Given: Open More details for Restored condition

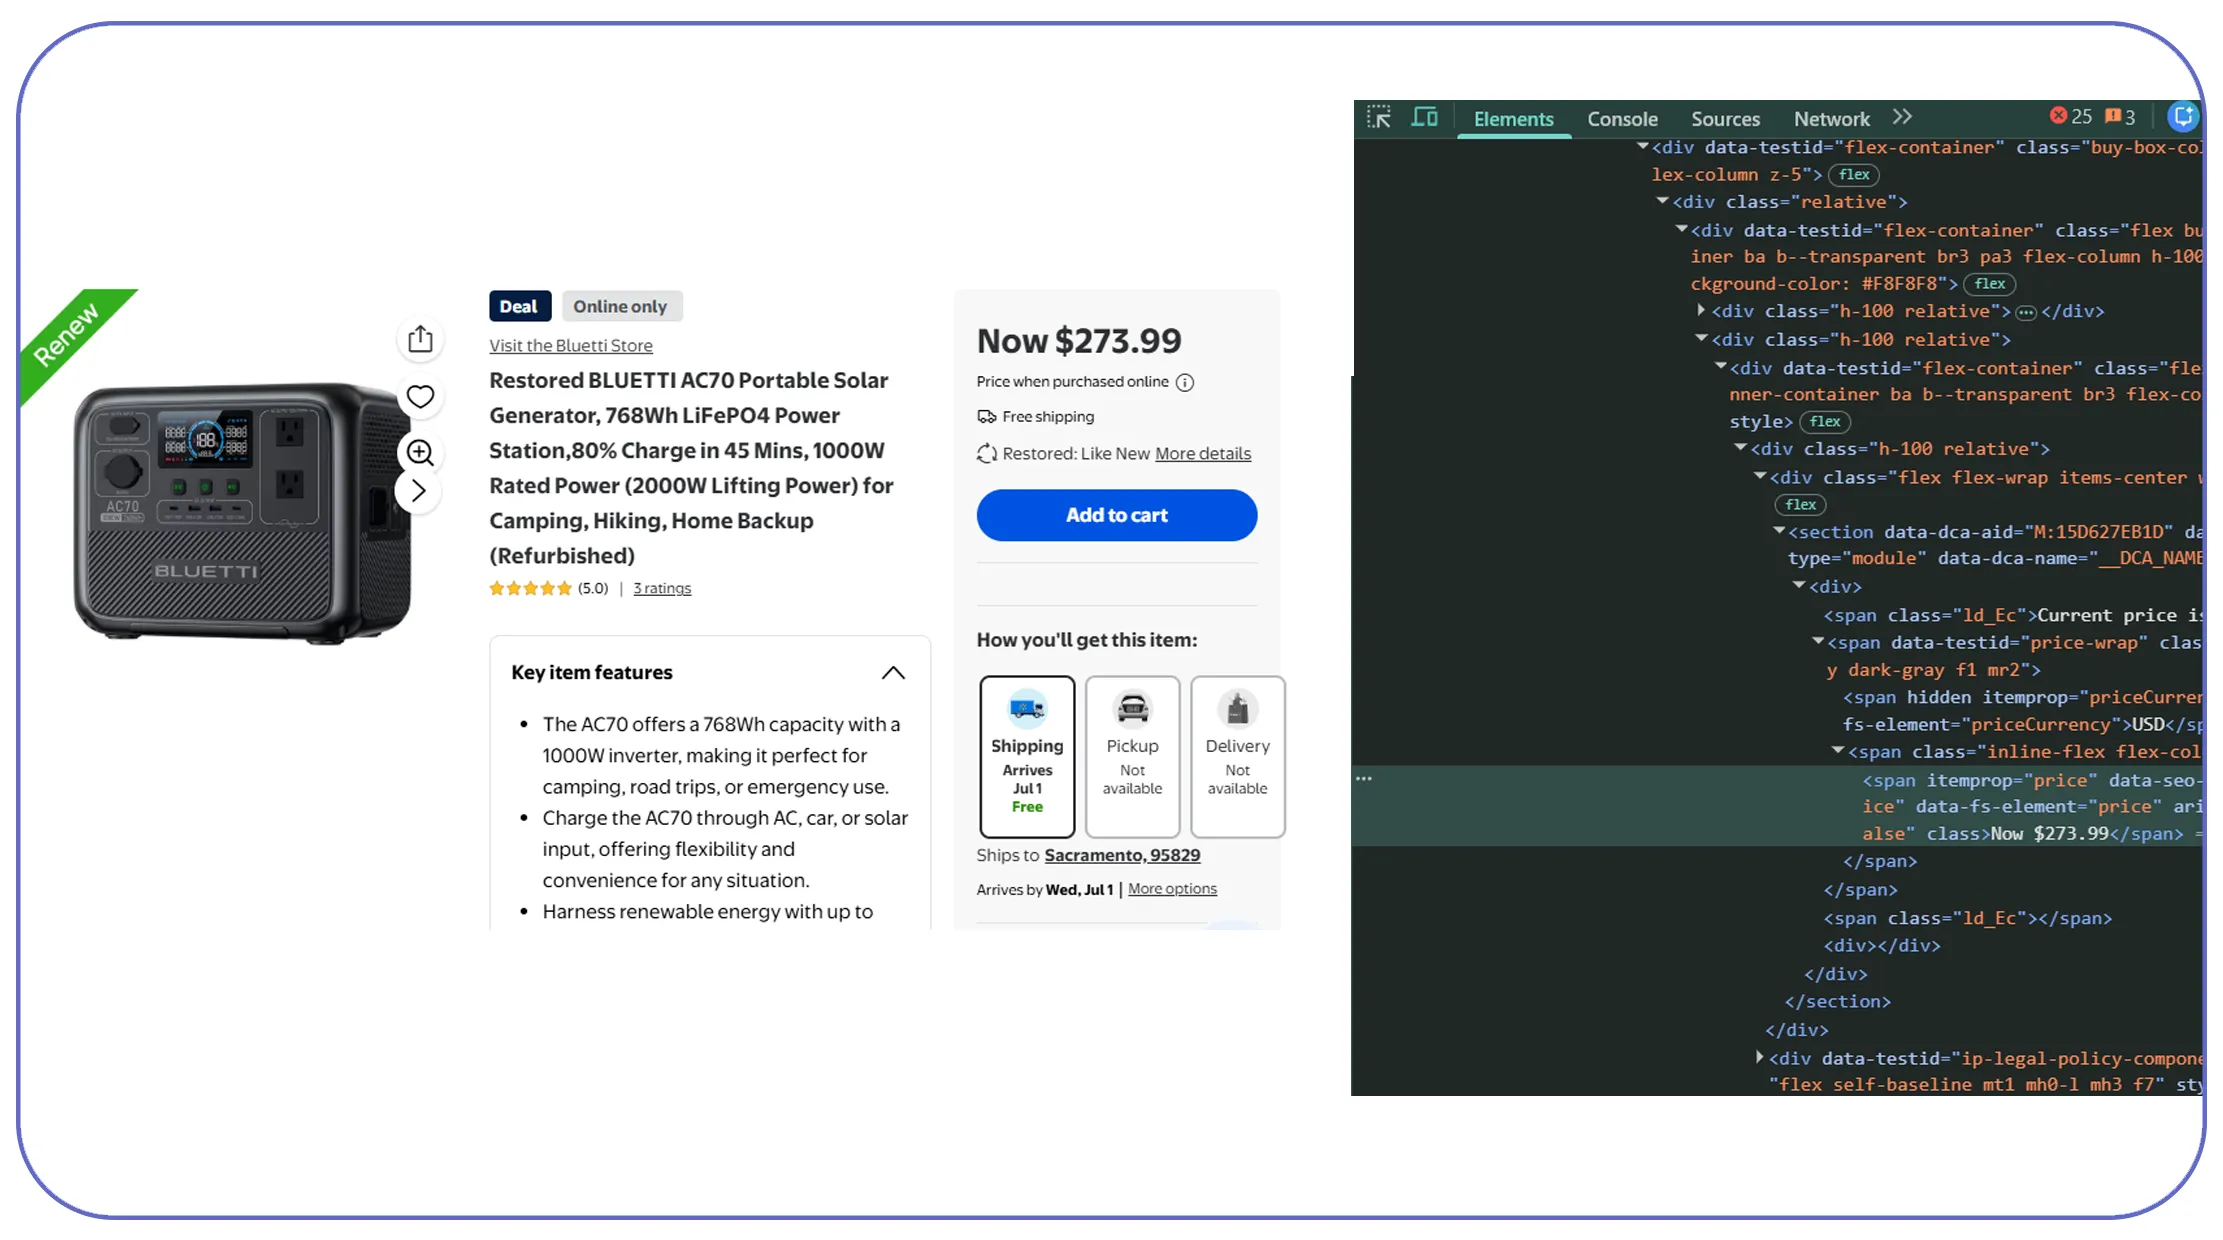Looking at the screenshot, I should [1203, 453].
